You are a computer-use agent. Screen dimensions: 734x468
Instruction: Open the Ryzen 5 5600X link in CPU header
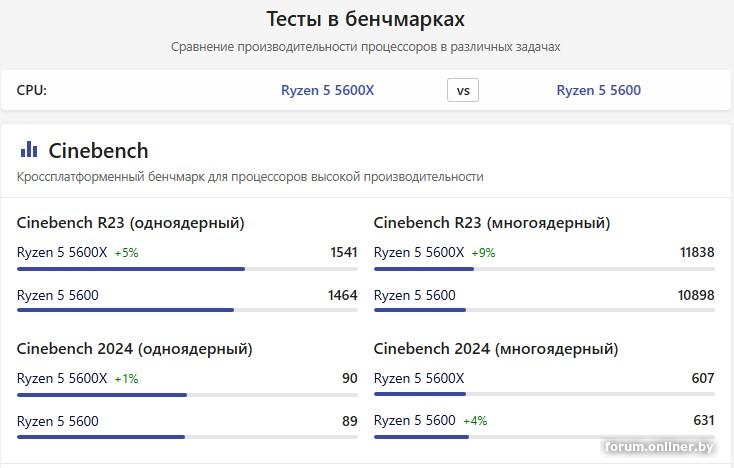[x=327, y=90]
